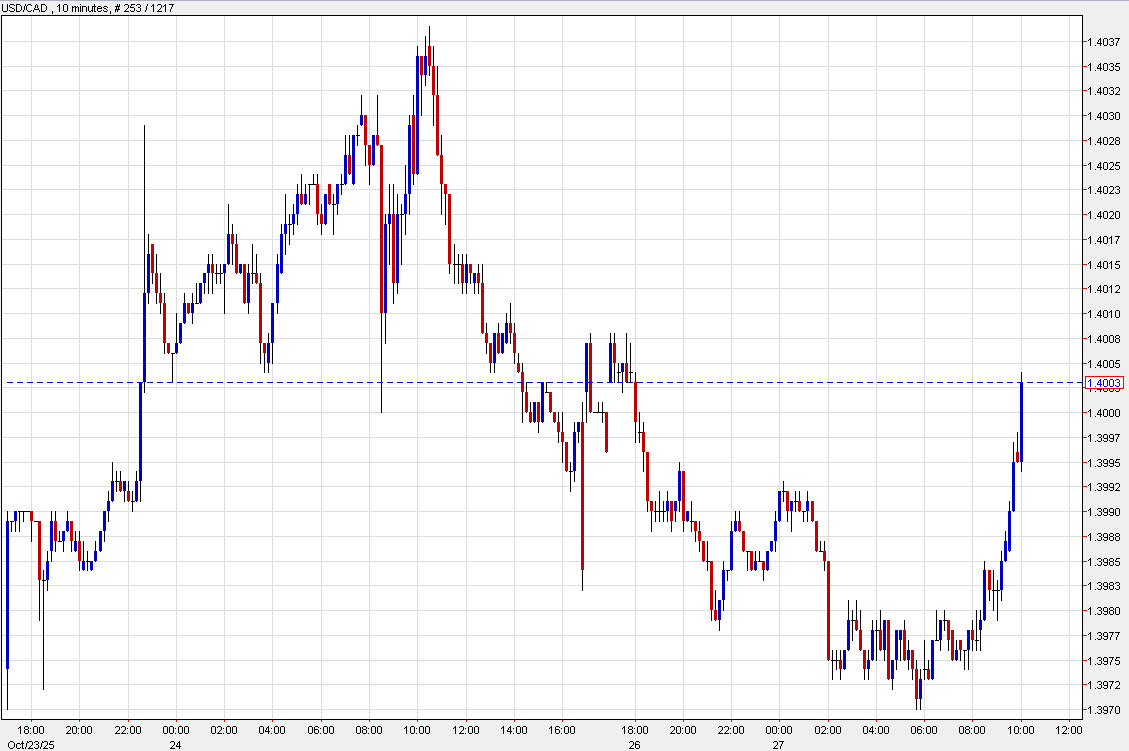Click the 1.4010 price axis label
Viewport: 1129px width, 751px height.
(x=1104, y=314)
